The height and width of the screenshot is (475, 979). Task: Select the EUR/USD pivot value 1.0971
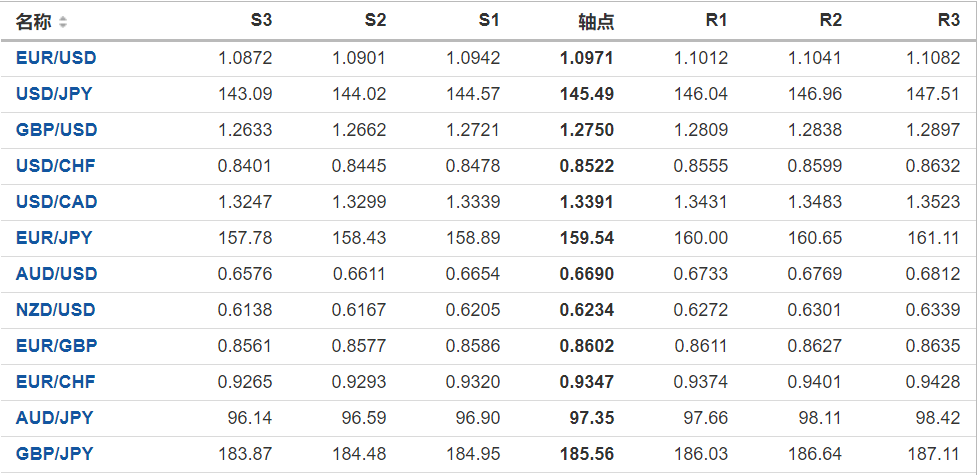[x=587, y=58]
